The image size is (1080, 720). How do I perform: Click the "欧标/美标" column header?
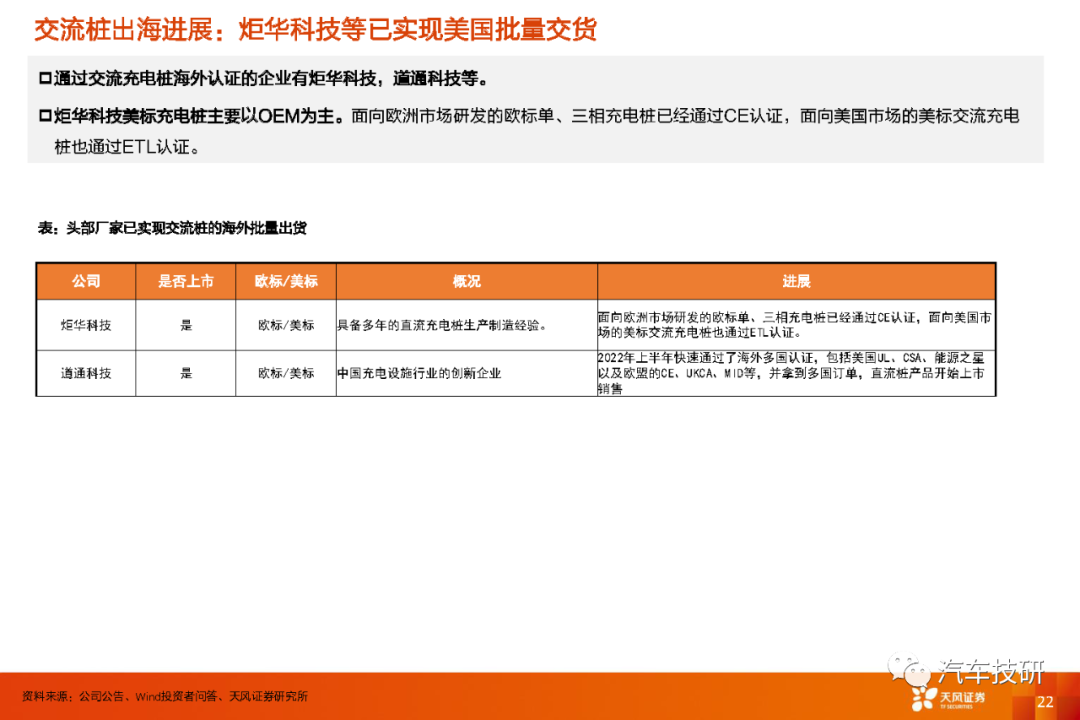tap(286, 281)
